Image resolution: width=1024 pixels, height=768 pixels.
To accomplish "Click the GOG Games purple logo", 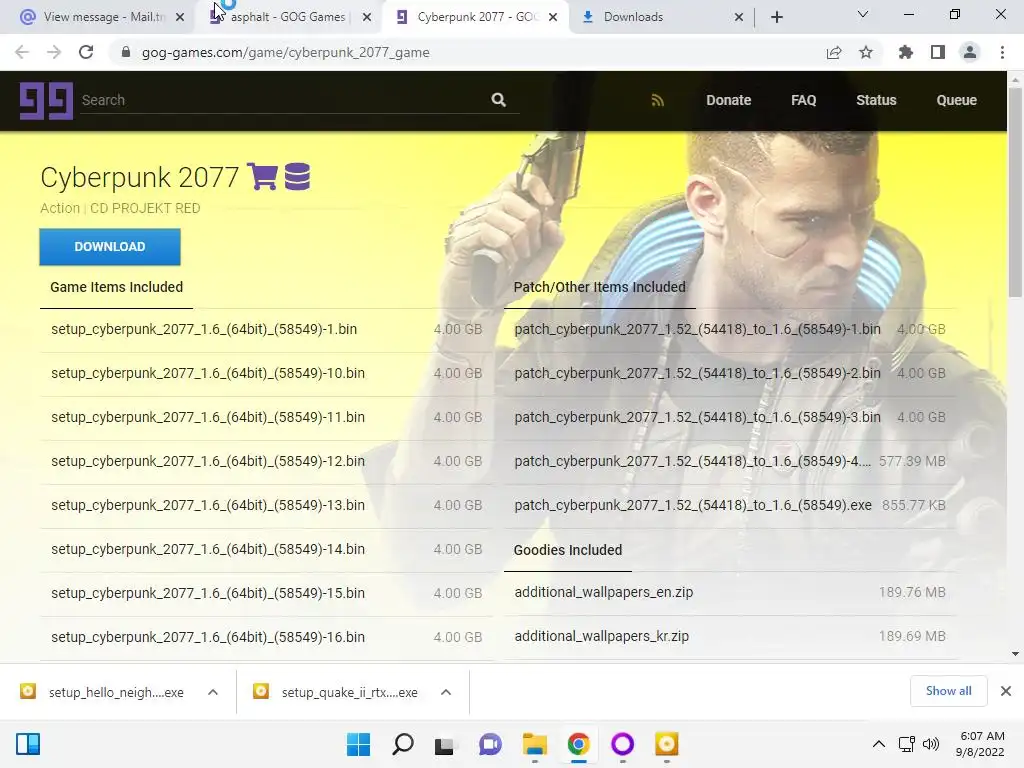I will (46, 100).
